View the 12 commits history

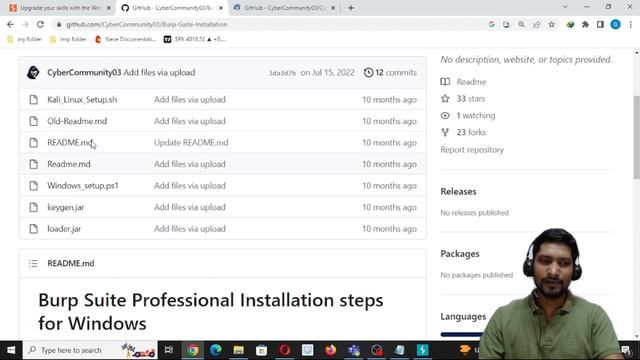click(396, 73)
